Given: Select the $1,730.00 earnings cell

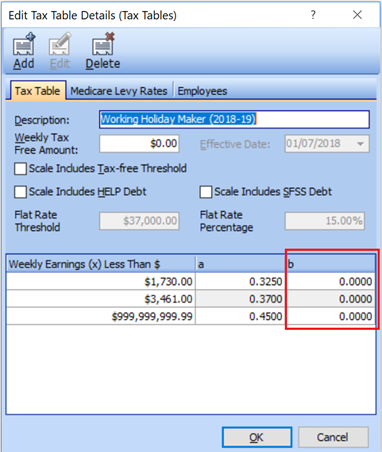Looking at the screenshot, I should coord(101,282).
